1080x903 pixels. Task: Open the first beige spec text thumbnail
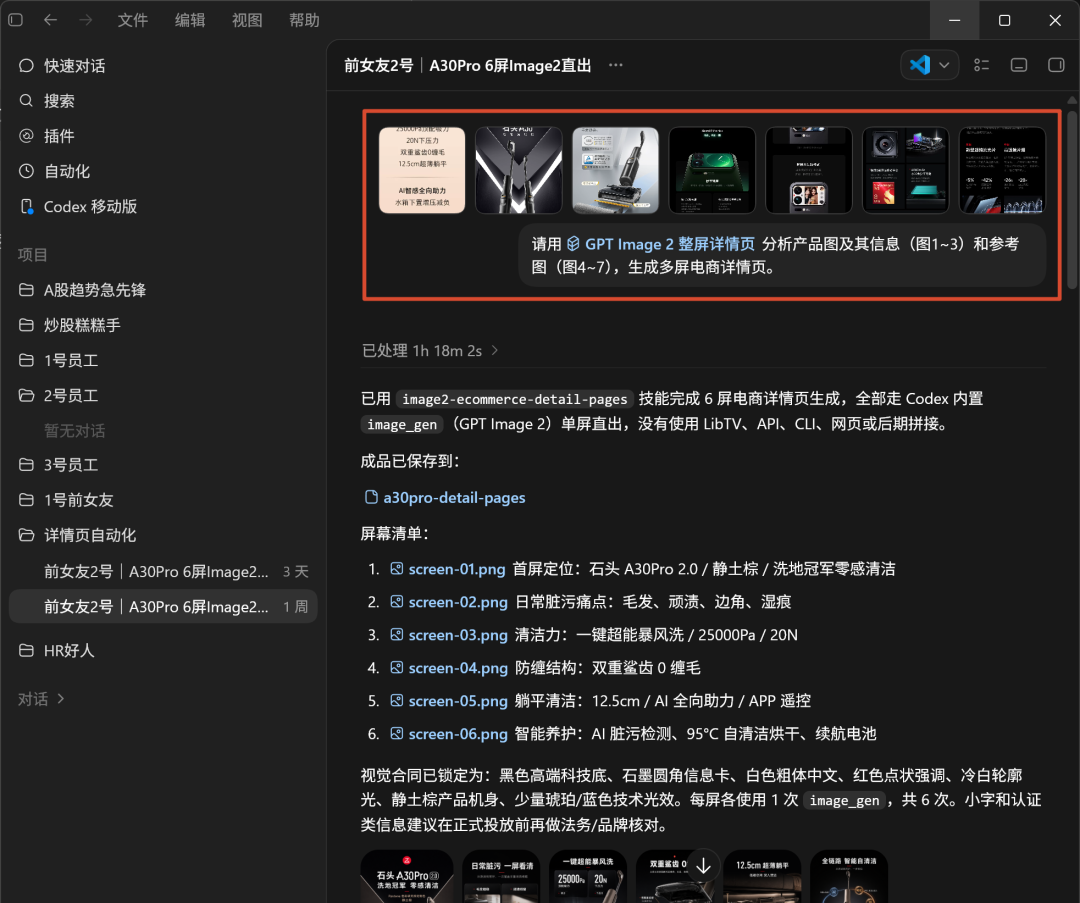click(x=422, y=170)
